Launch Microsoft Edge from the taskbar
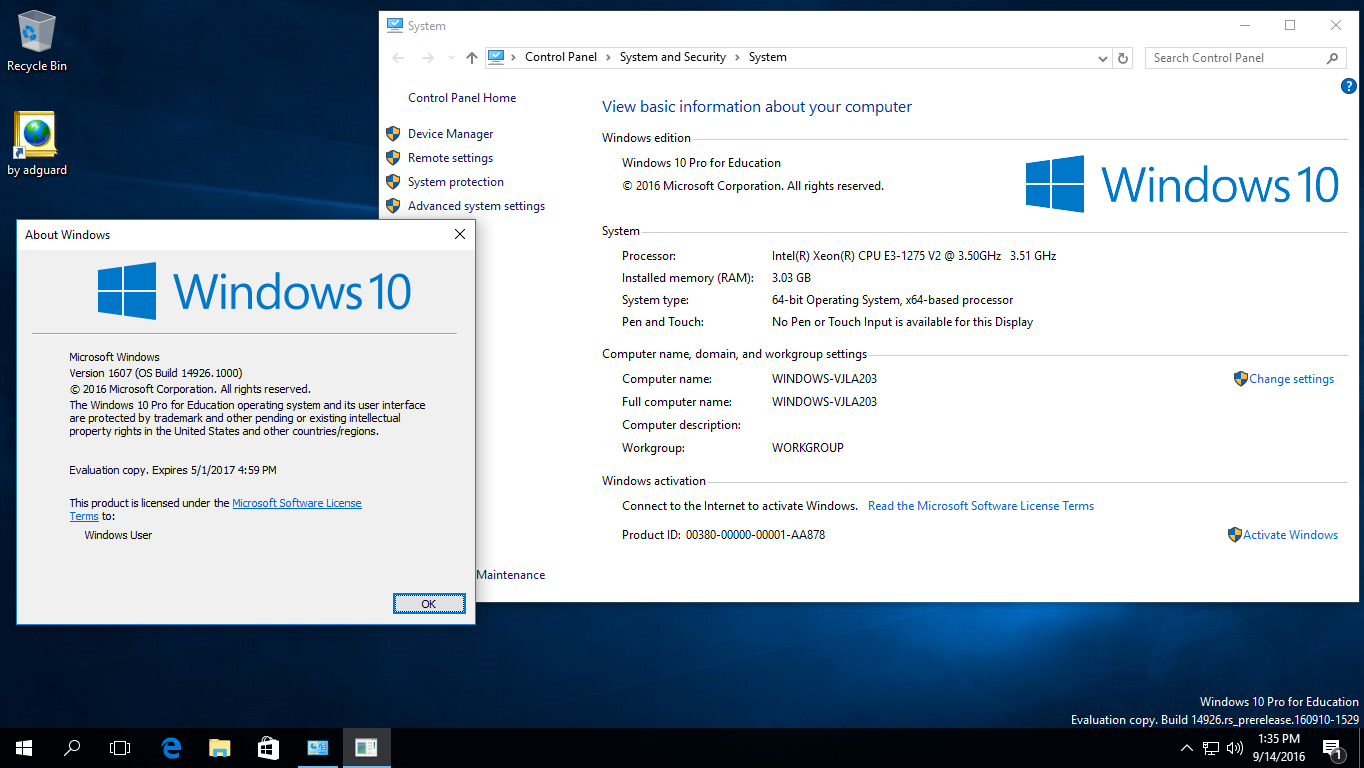The height and width of the screenshot is (768, 1364). (171, 747)
